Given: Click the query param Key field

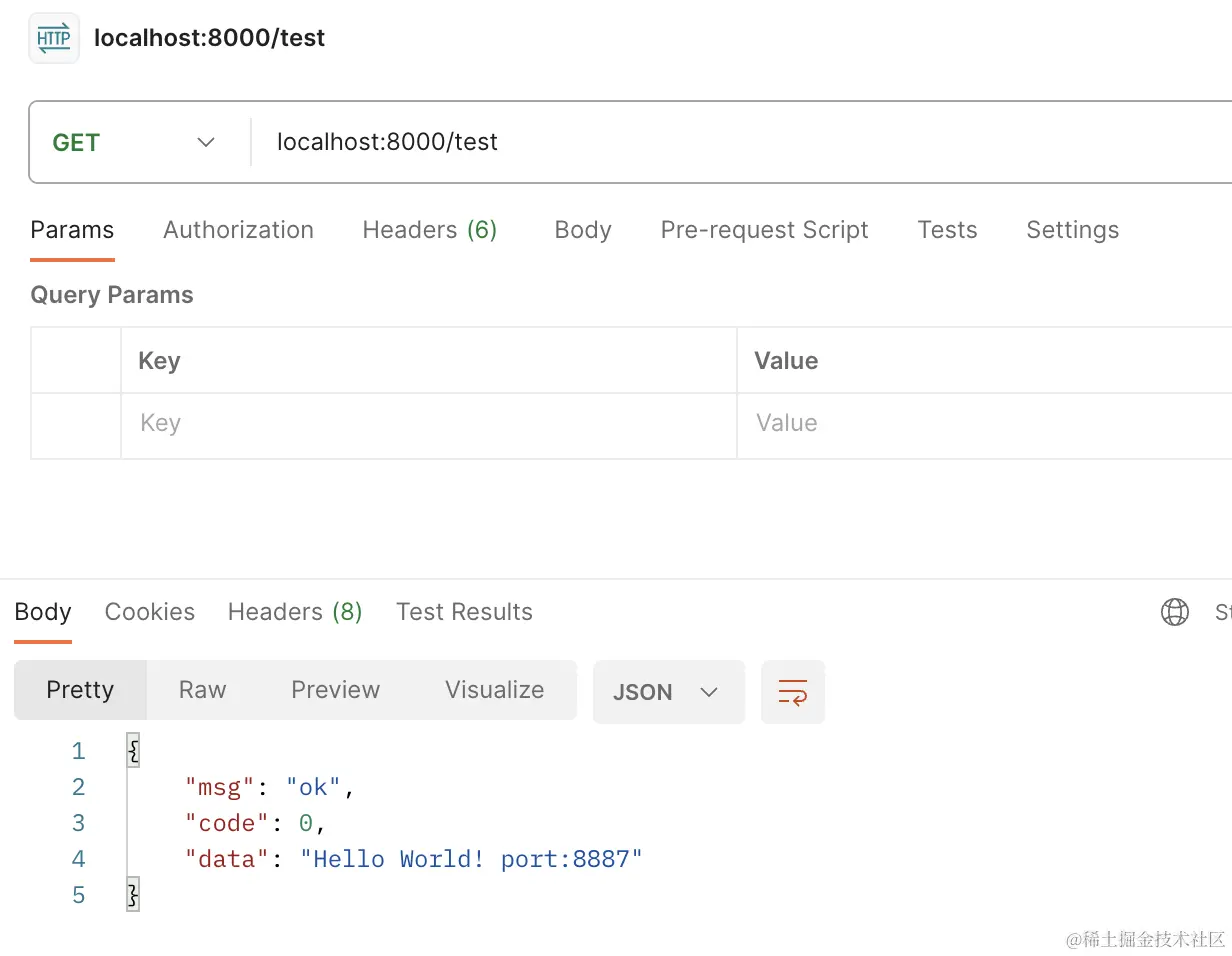Looking at the screenshot, I should click(428, 424).
